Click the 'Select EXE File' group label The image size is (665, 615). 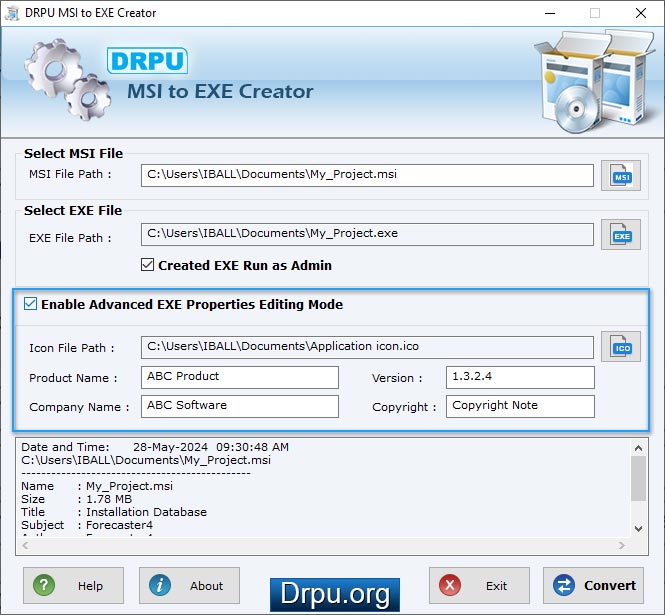click(73, 210)
